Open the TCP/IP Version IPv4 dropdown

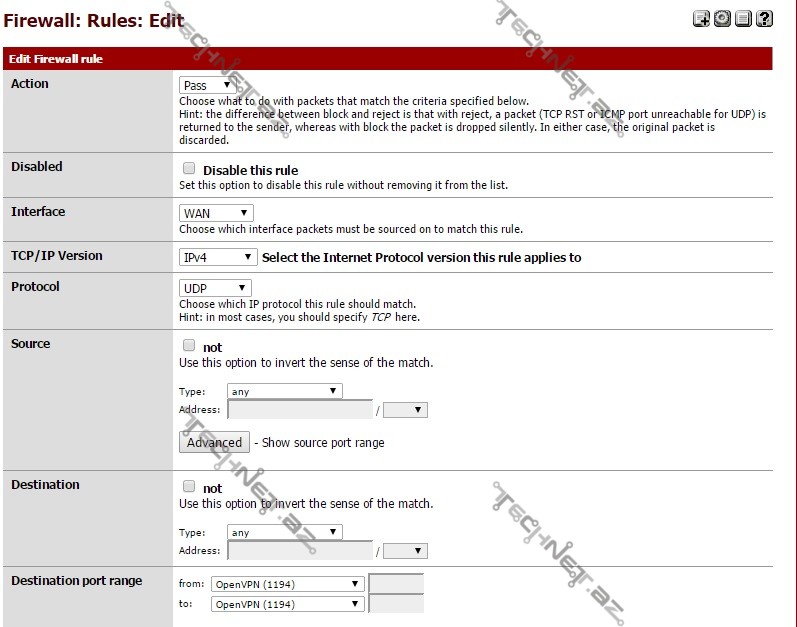pos(218,257)
